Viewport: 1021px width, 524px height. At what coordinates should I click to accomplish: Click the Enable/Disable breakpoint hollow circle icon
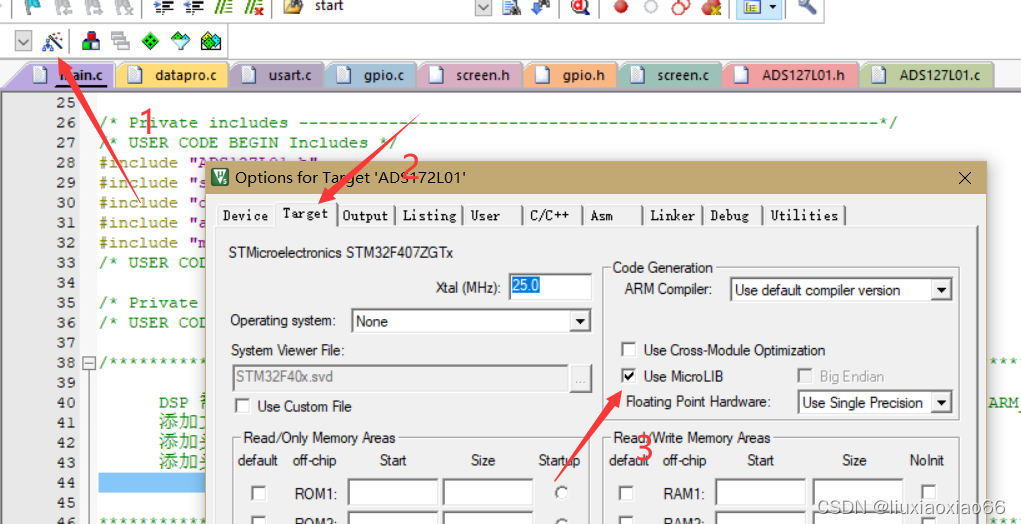pos(650,7)
